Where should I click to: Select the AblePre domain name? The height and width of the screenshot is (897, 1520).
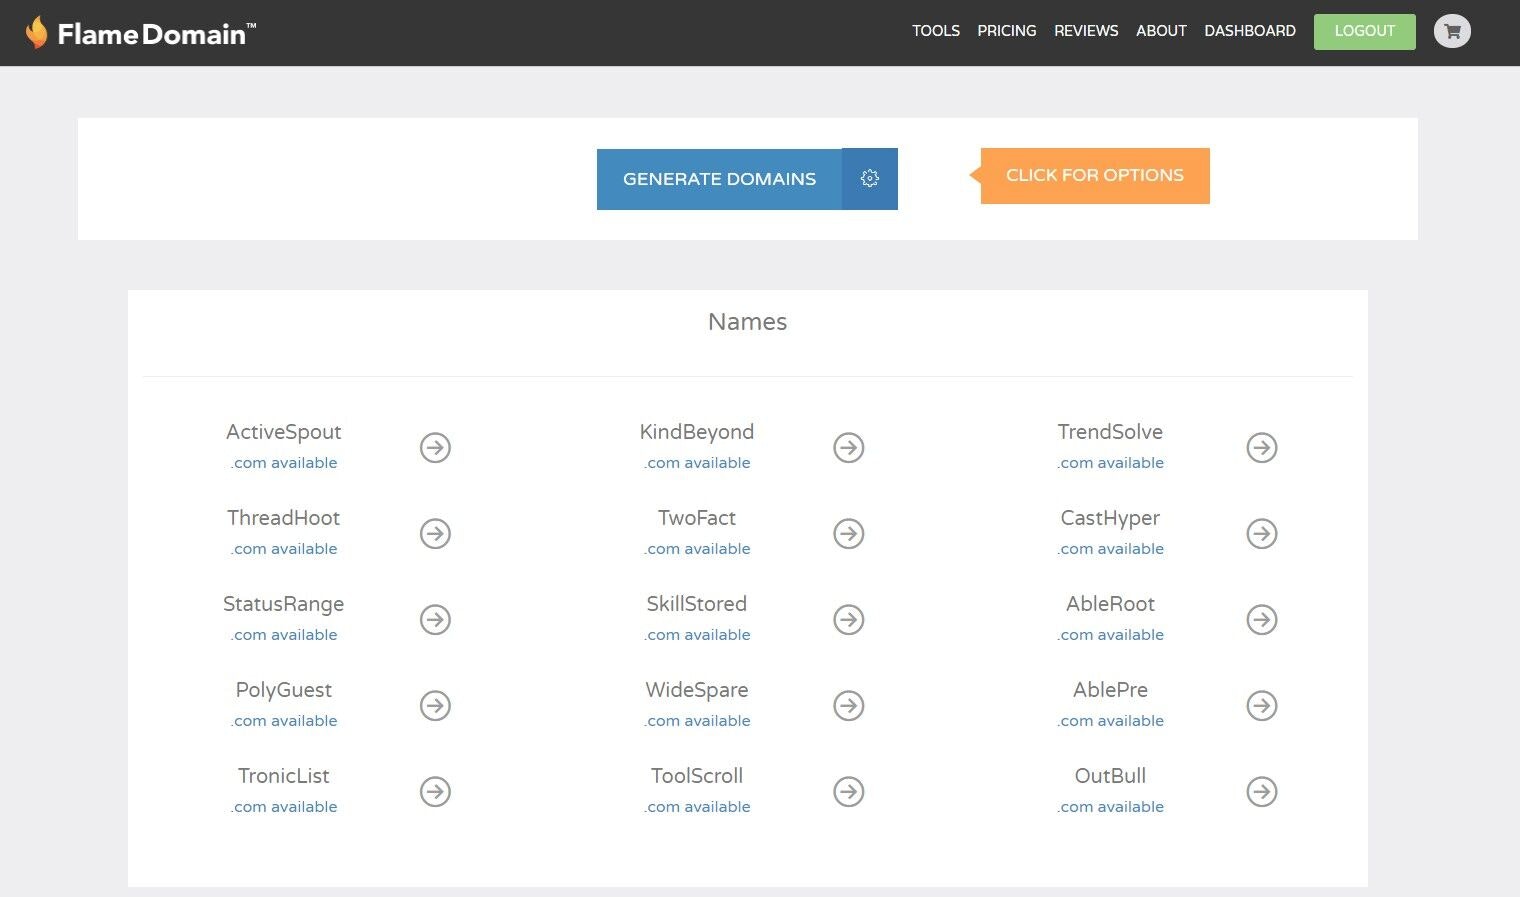tap(1110, 690)
